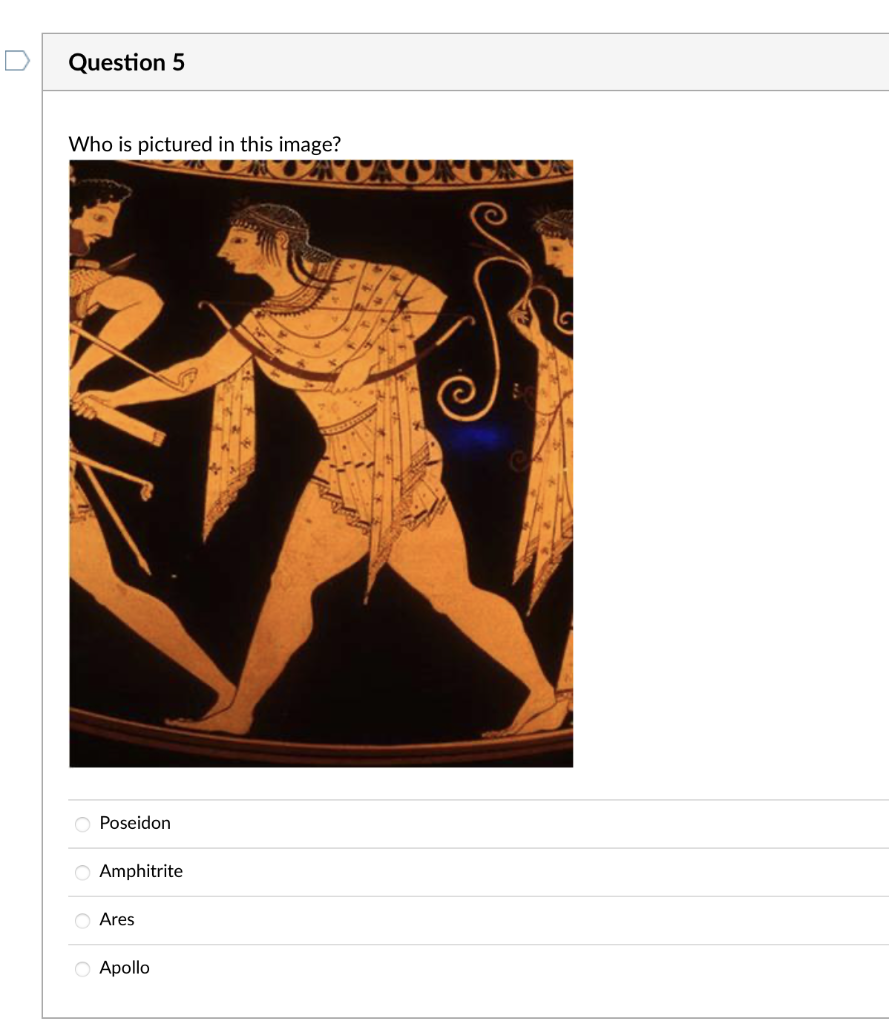Screen dimensions: 889x1024
Task: Click the Question 5 heading
Action: (127, 62)
